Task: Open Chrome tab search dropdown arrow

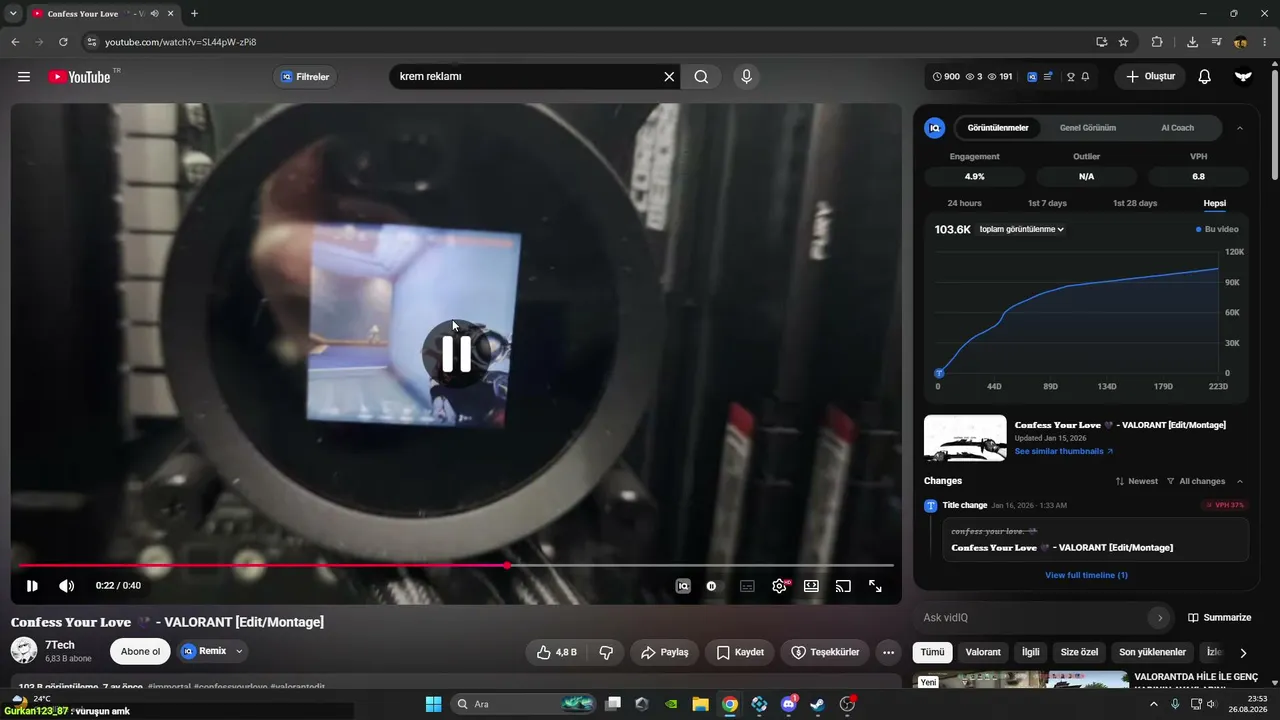Action: (14, 14)
